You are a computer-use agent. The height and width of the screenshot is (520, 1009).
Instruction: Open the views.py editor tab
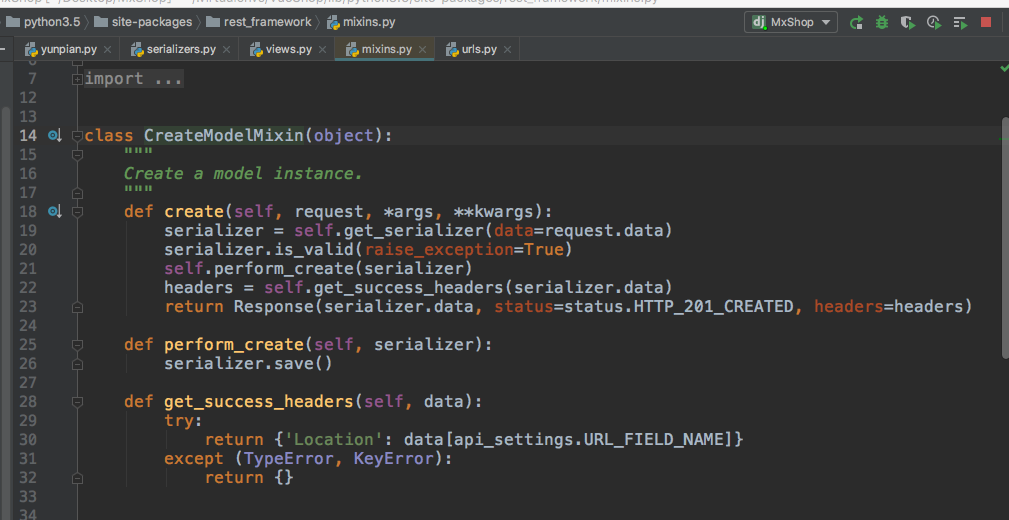pos(286,50)
